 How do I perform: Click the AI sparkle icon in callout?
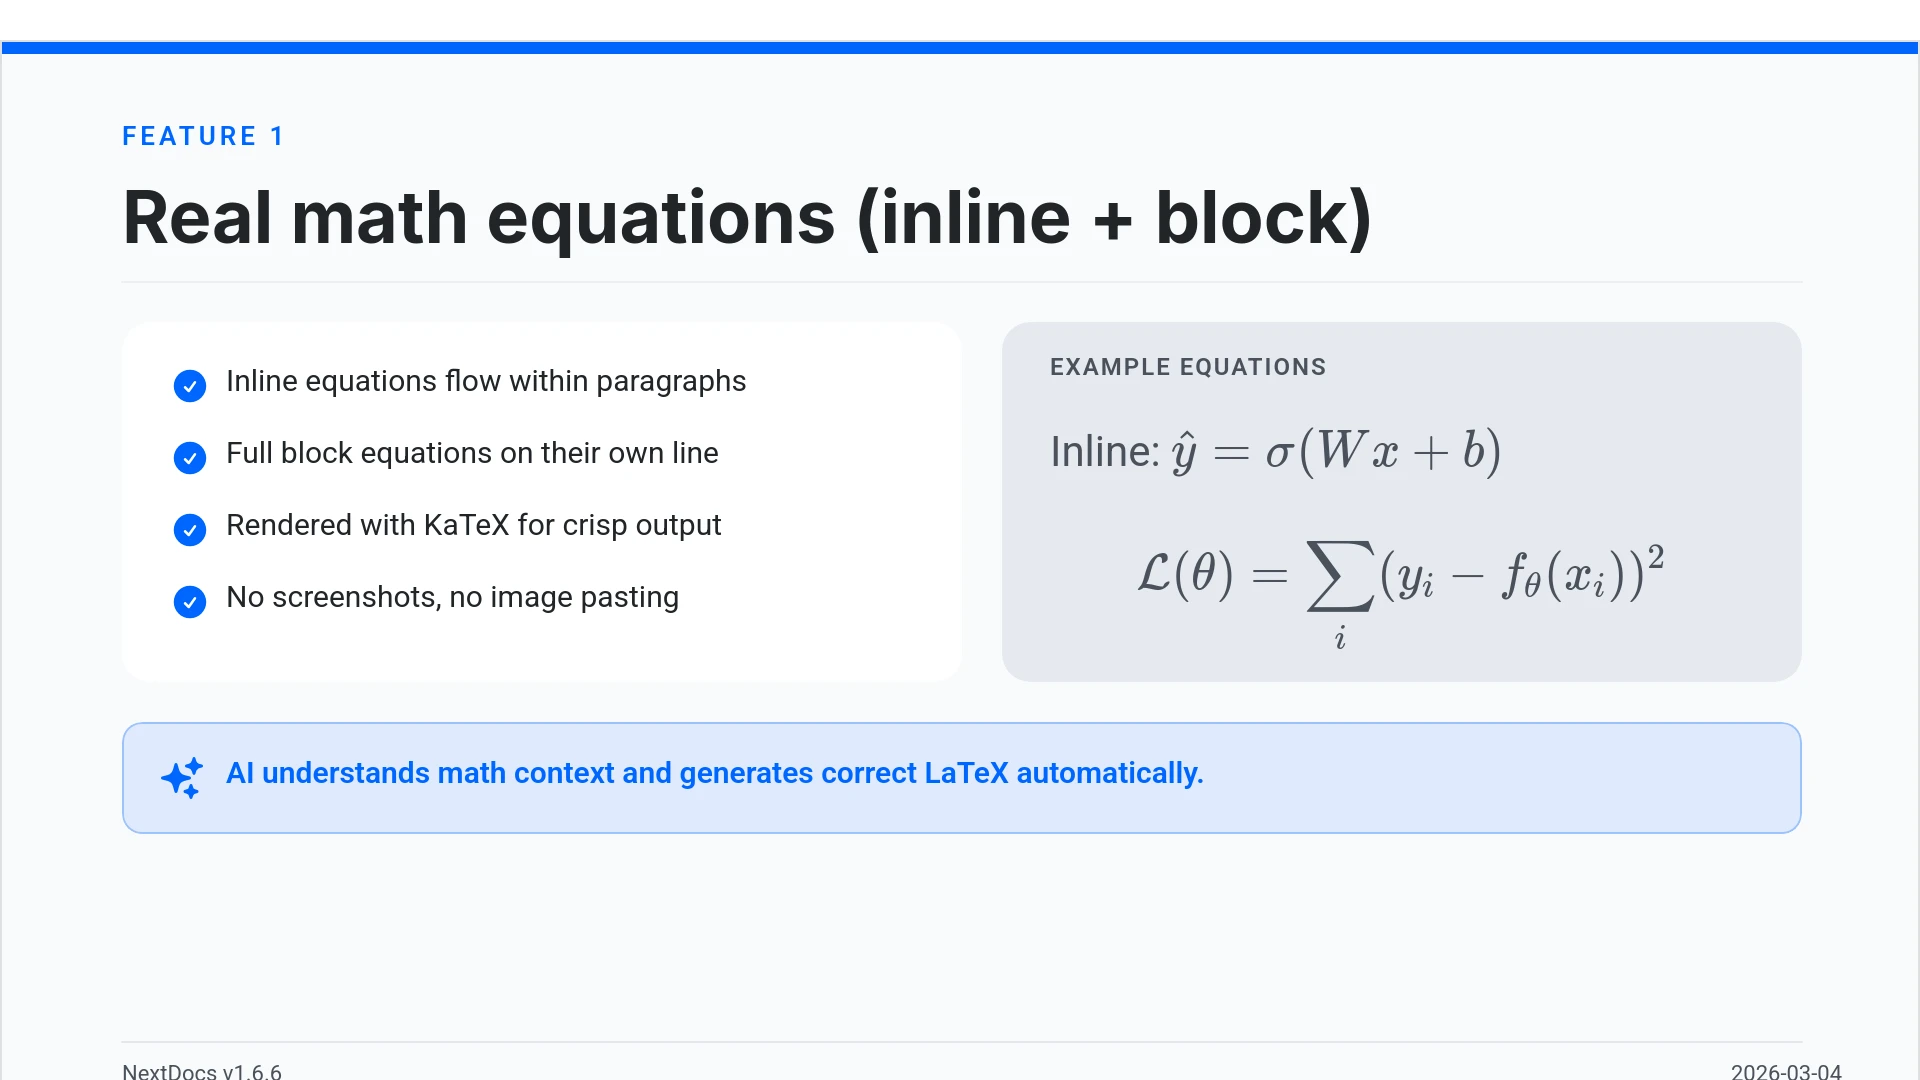(182, 777)
